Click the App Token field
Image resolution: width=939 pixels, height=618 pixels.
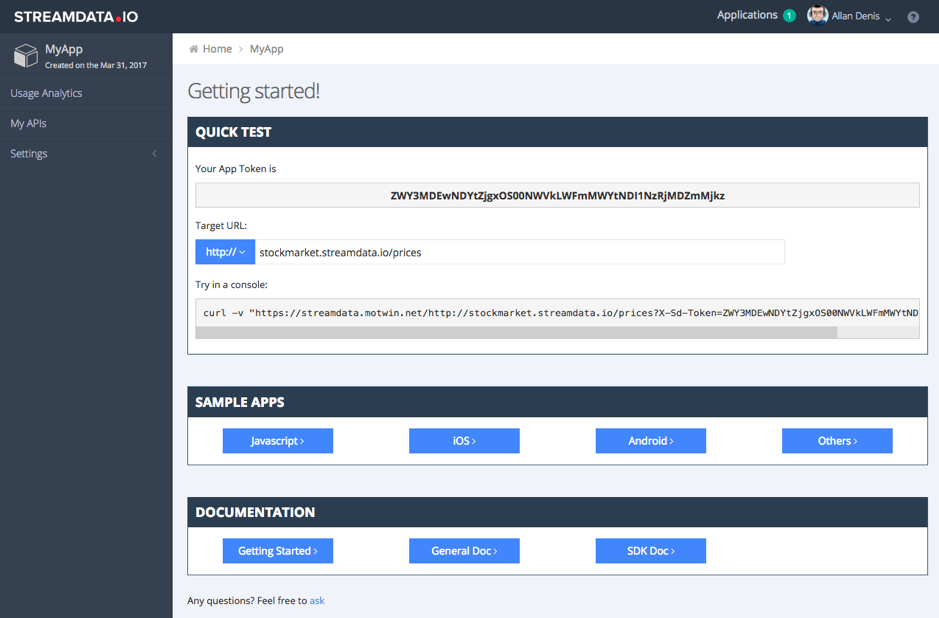[558, 195]
